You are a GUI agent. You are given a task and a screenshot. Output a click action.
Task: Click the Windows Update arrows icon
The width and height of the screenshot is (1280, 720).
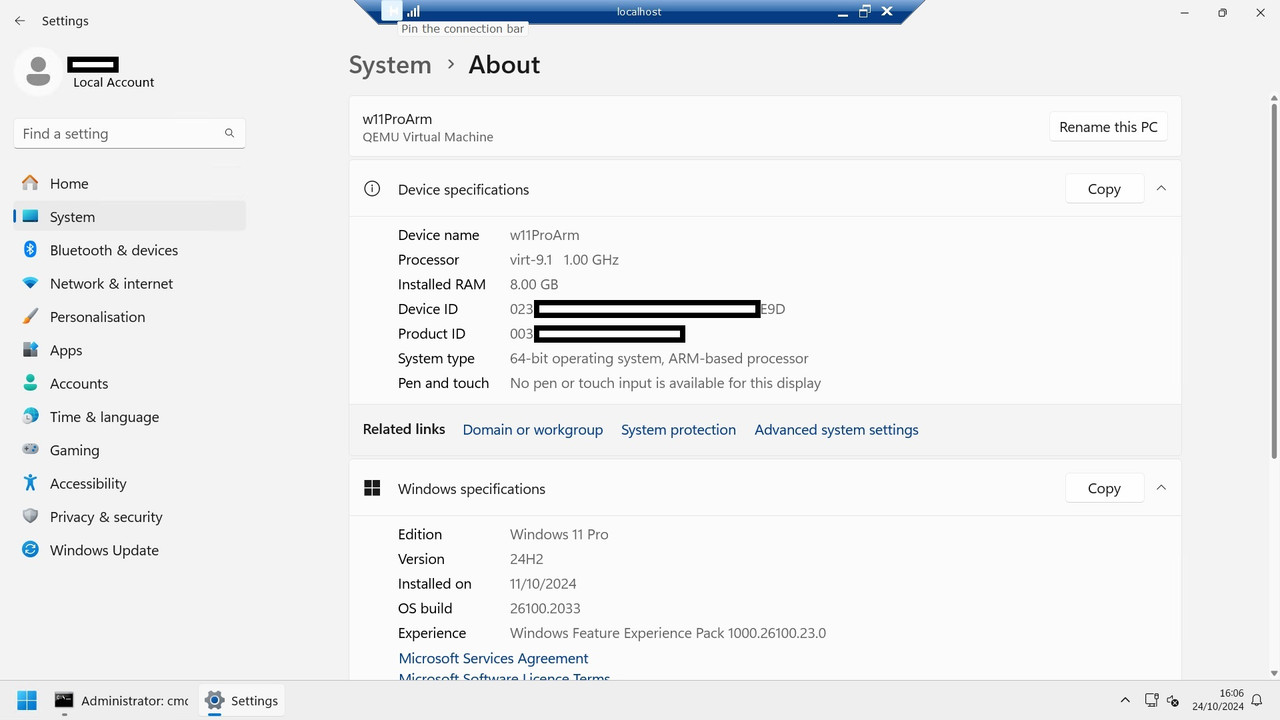pos(30,550)
